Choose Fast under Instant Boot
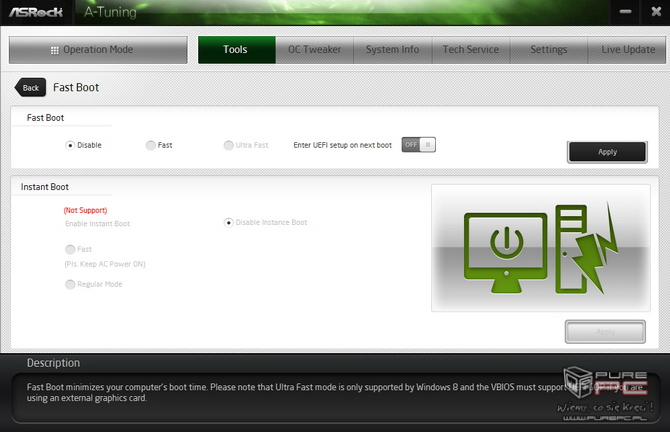This screenshot has height=432, width=670. [x=70, y=249]
